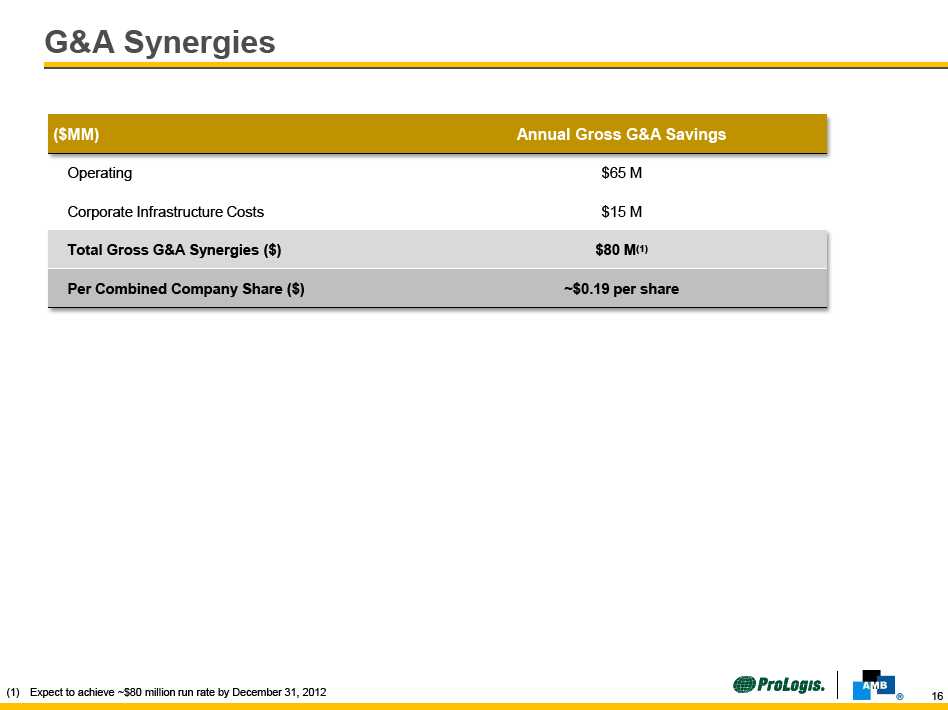
Task: Click the ProLogis green globe emblem
Action: coord(746,685)
